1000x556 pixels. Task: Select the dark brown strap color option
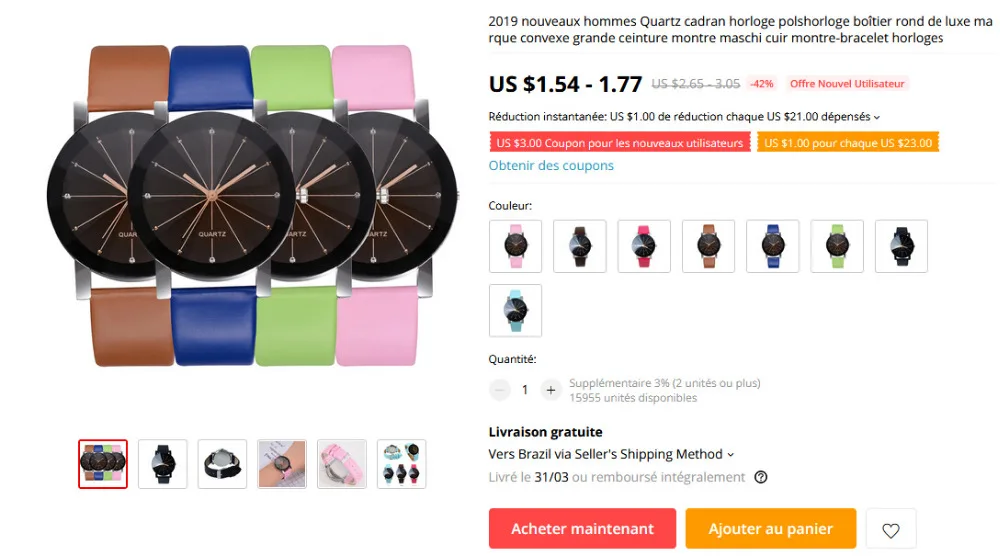[x=580, y=246]
